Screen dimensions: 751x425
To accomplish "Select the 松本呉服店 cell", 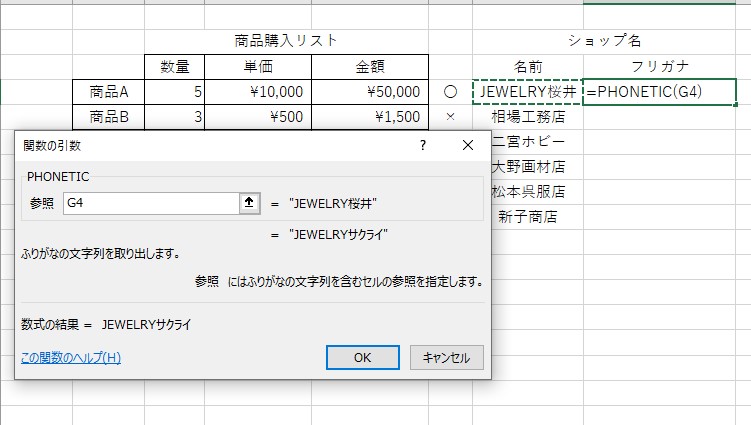I will coord(530,191).
